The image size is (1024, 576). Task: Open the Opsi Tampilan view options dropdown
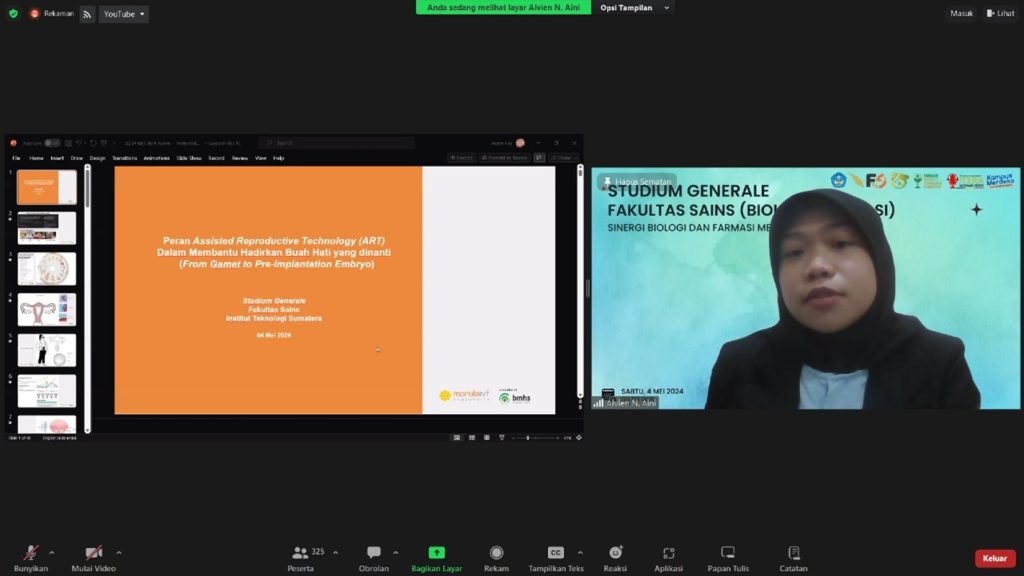(634, 8)
